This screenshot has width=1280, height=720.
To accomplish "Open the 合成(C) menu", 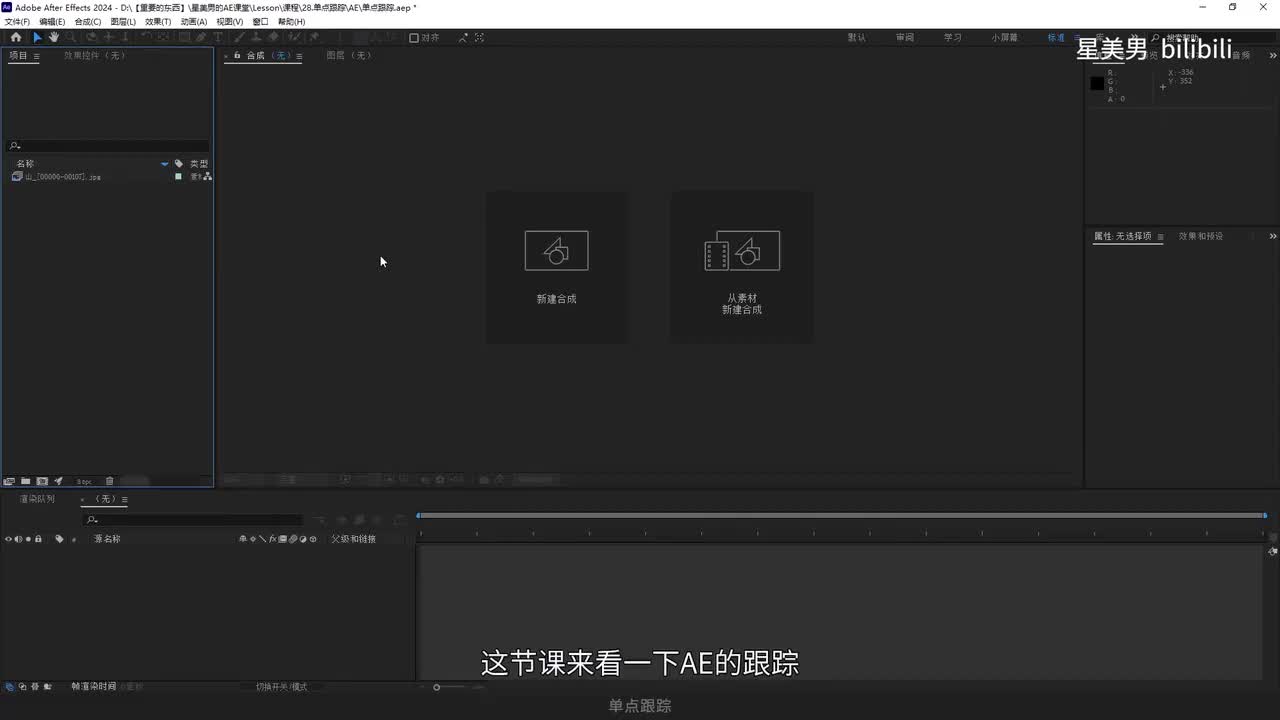I will coord(88,21).
